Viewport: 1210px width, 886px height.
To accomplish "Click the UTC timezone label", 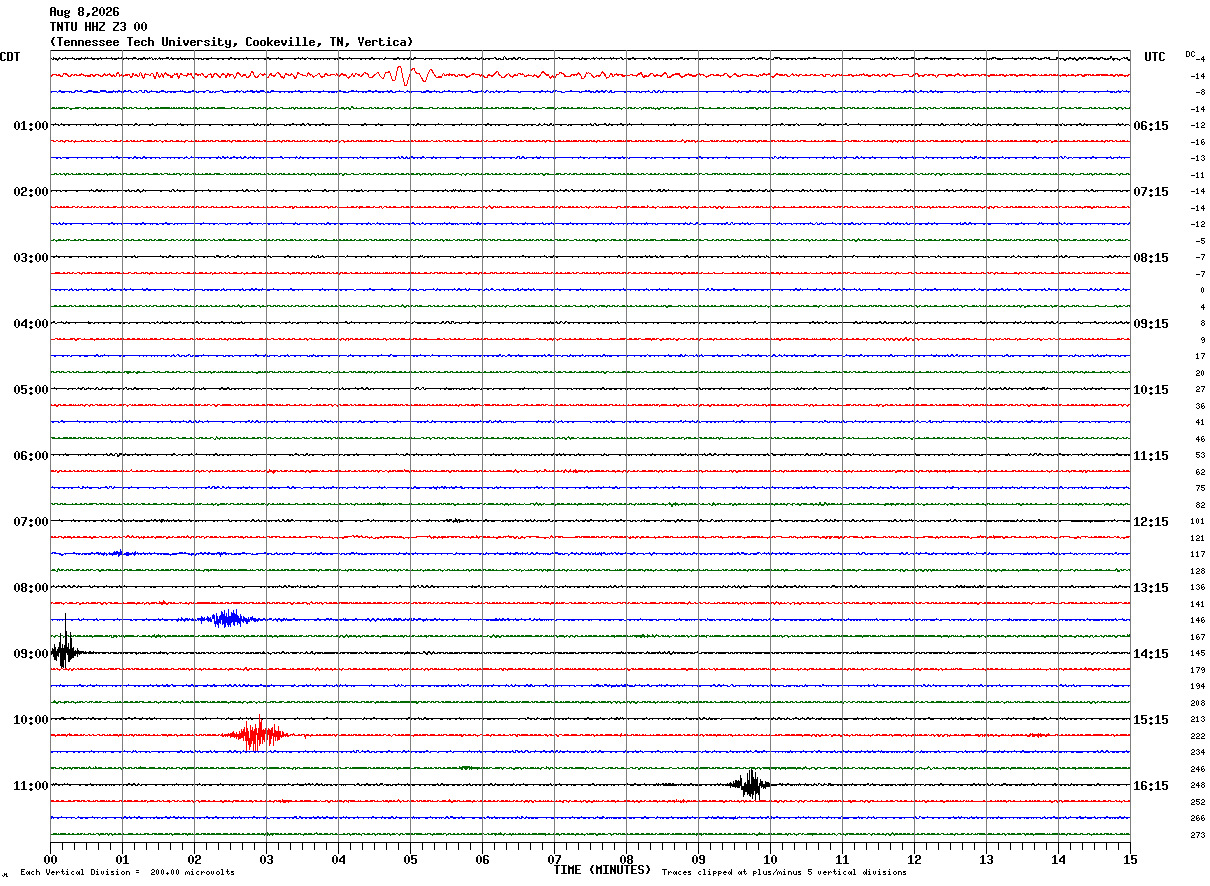I will 1155,57.
